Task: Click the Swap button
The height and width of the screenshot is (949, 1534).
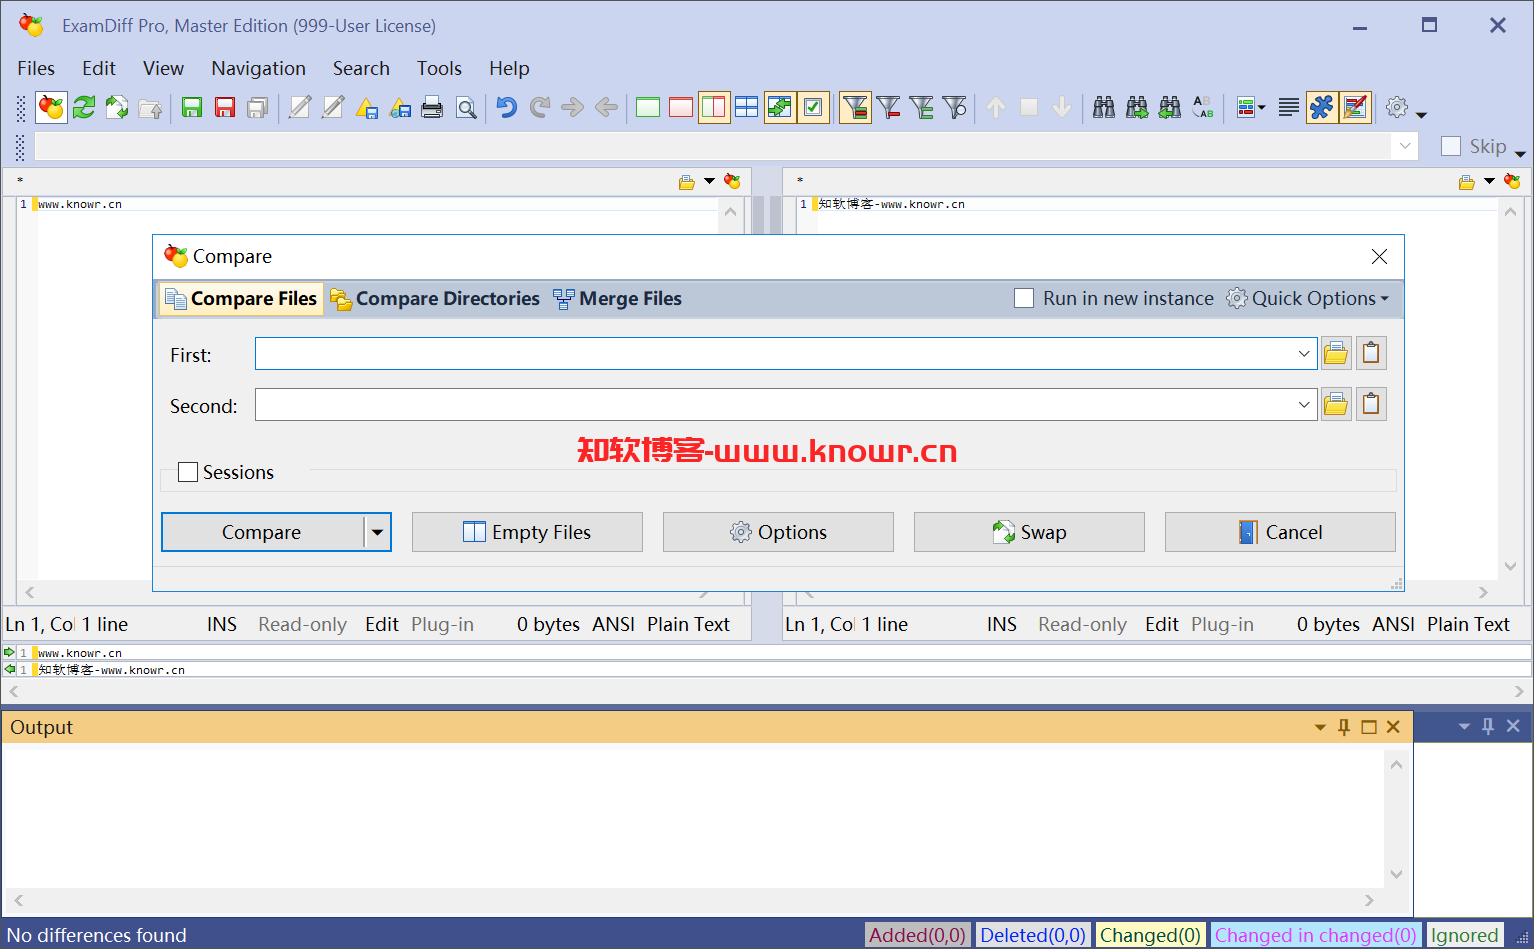Action: (x=1029, y=532)
